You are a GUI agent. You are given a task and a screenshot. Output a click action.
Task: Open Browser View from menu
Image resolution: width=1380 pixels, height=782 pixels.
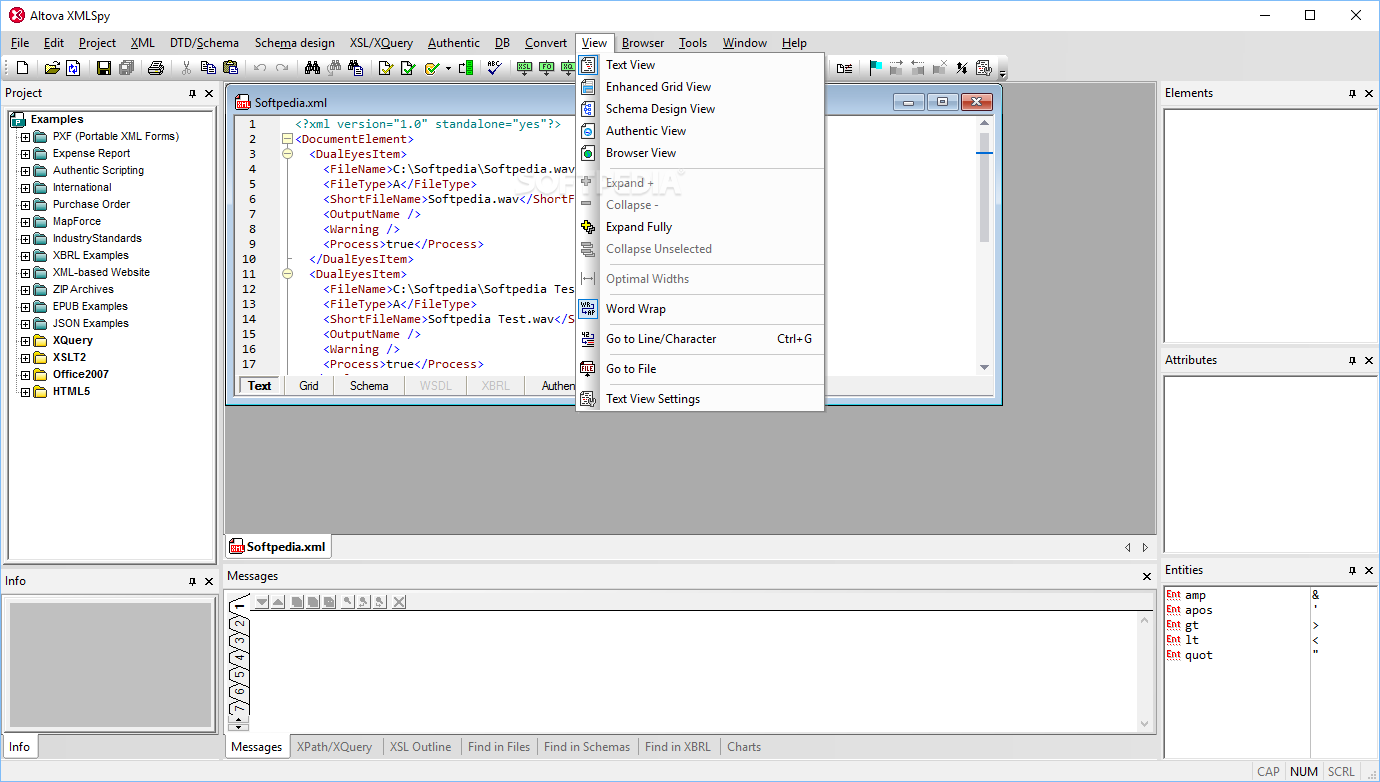pyautogui.click(x=700, y=153)
